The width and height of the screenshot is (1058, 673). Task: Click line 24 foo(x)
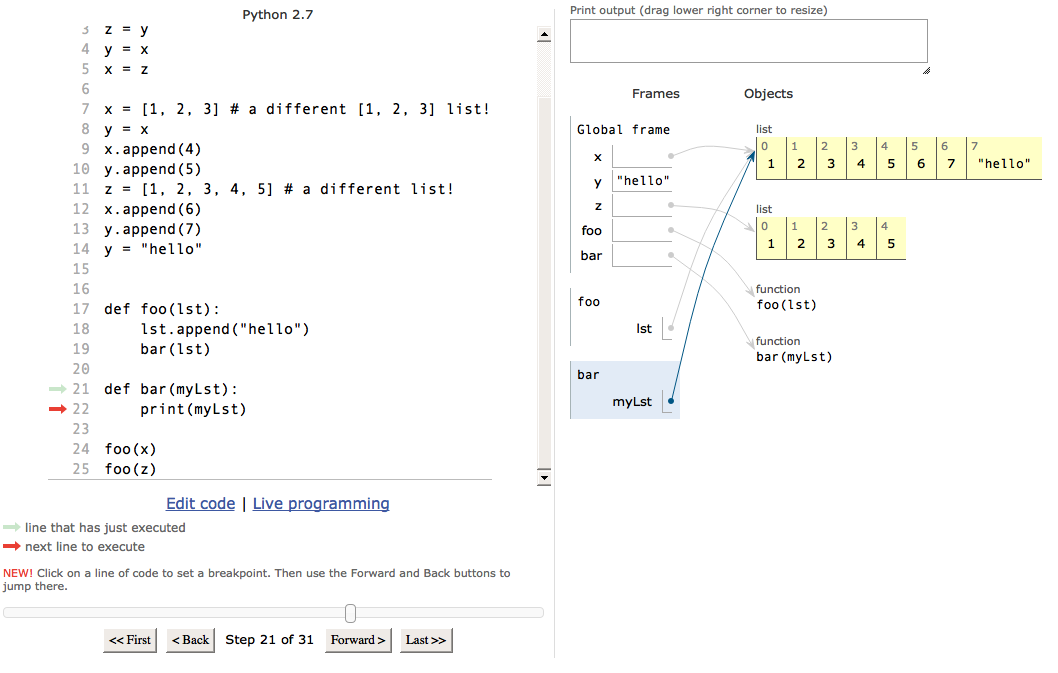[x=130, y=449]
